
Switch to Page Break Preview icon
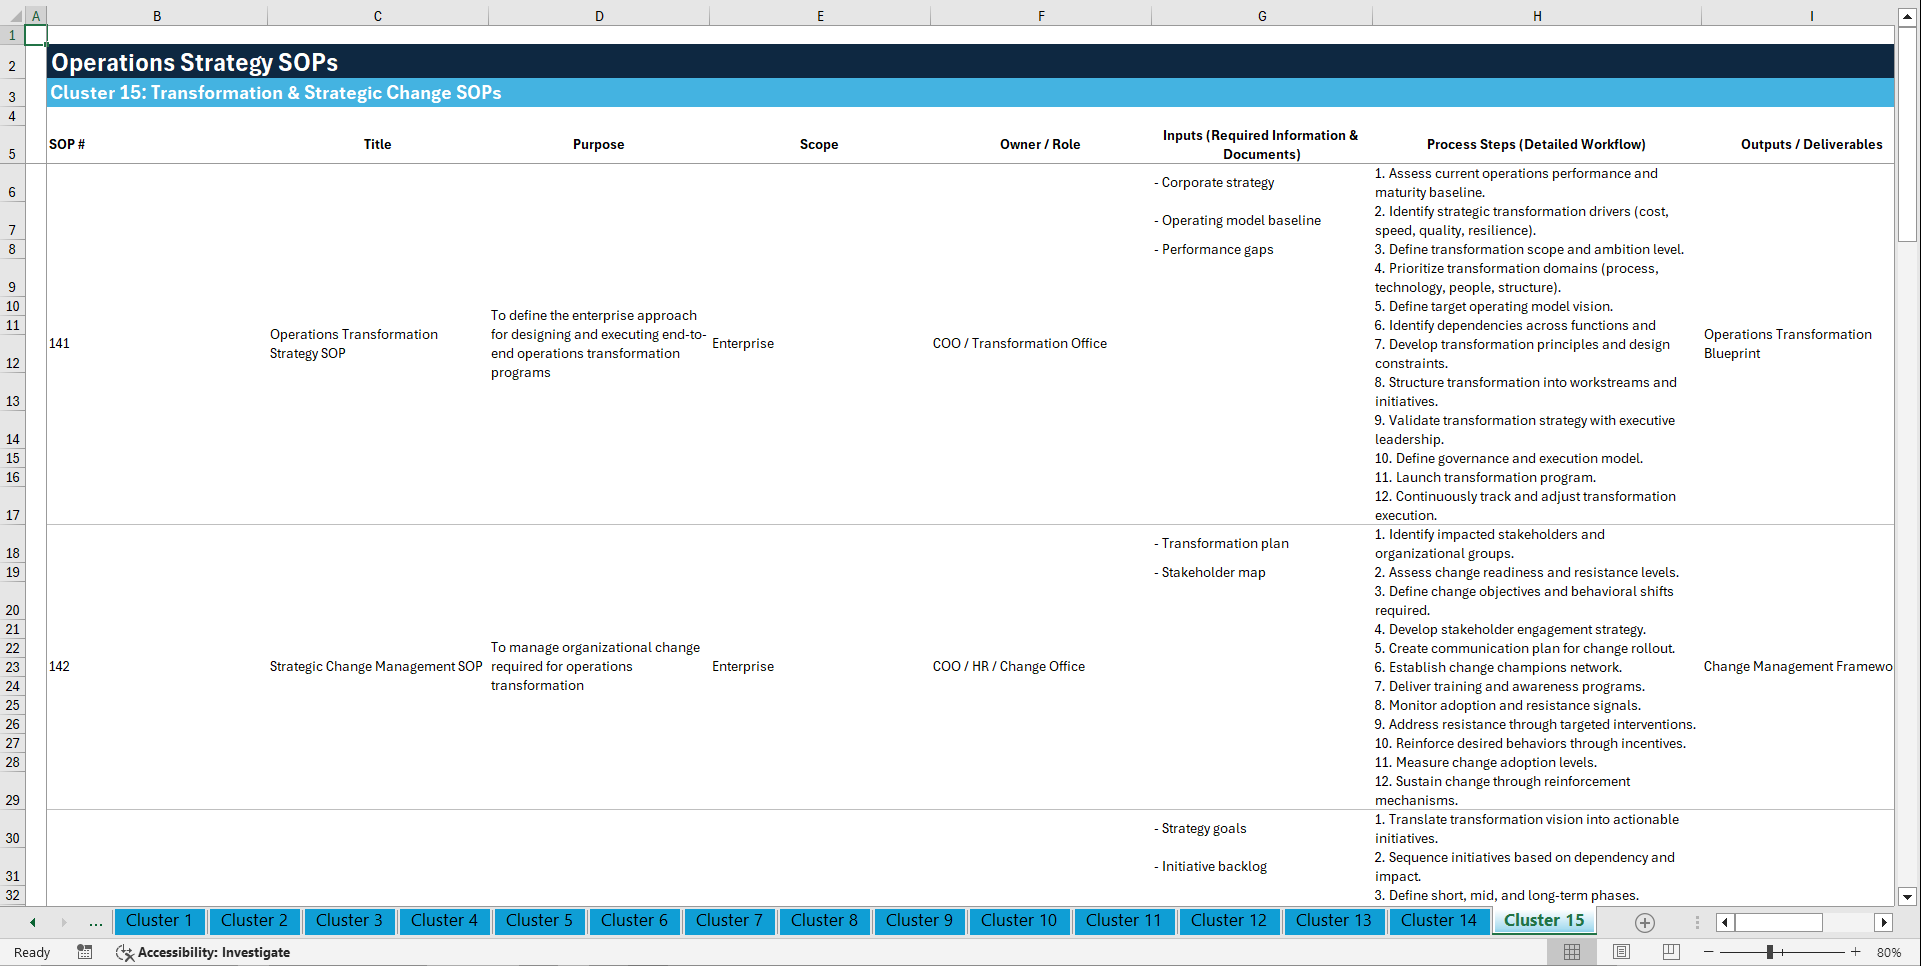(x=1671, y=952)
